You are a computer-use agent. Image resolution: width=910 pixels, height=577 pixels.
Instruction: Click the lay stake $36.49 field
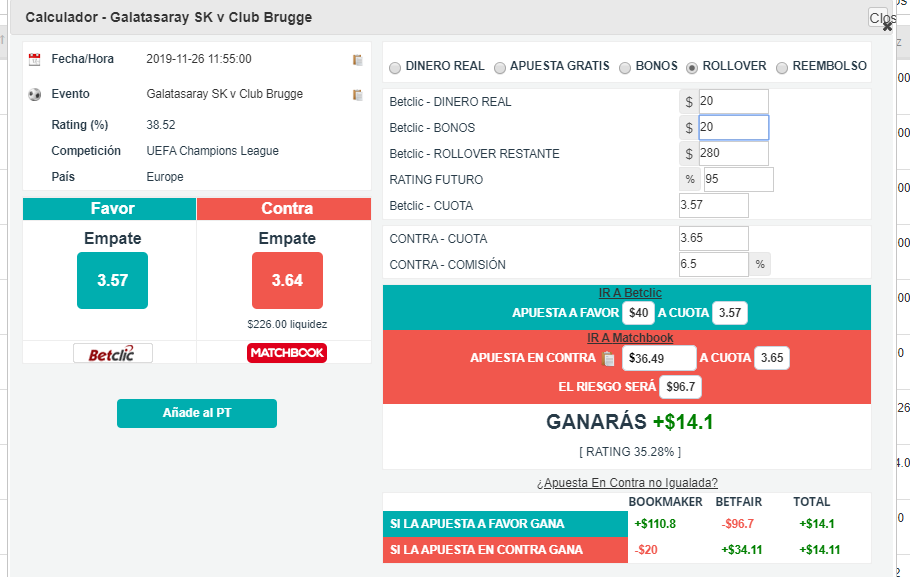click(659, 358)
